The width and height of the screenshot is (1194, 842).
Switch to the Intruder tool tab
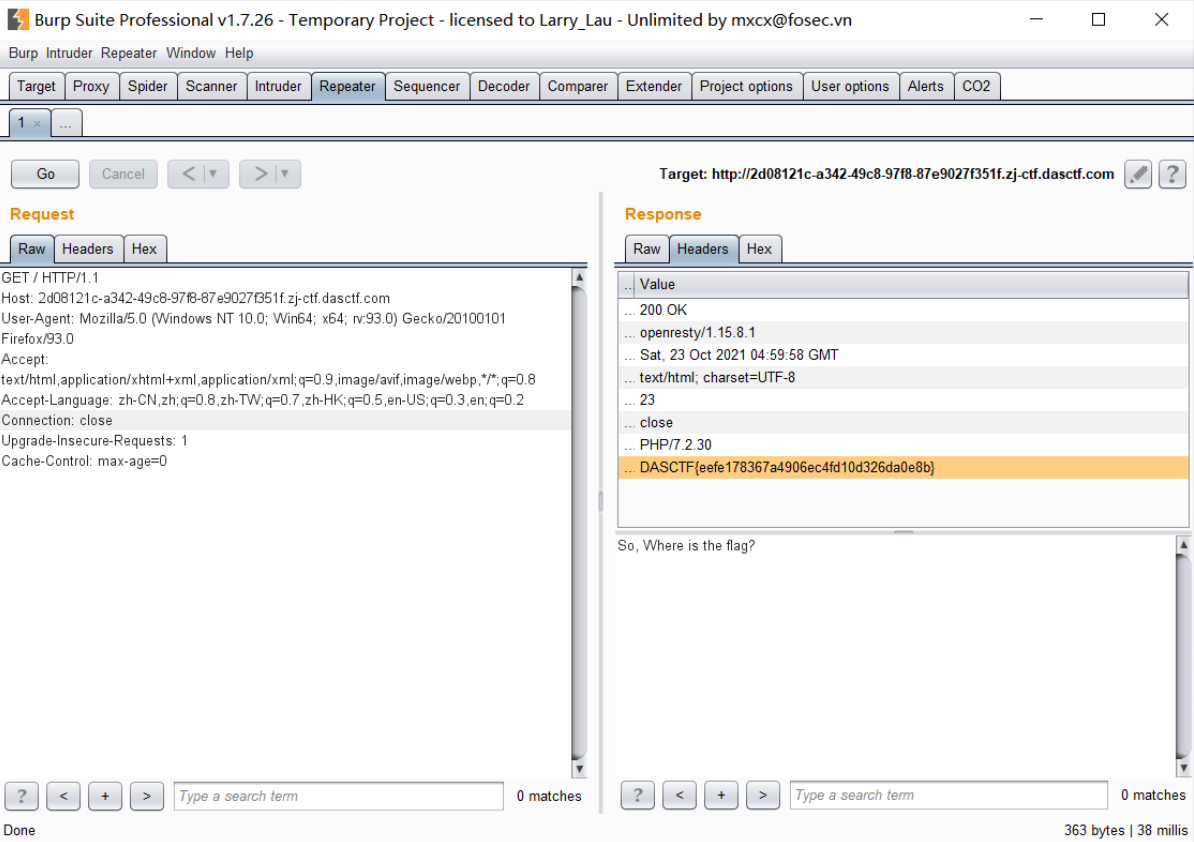278,87
